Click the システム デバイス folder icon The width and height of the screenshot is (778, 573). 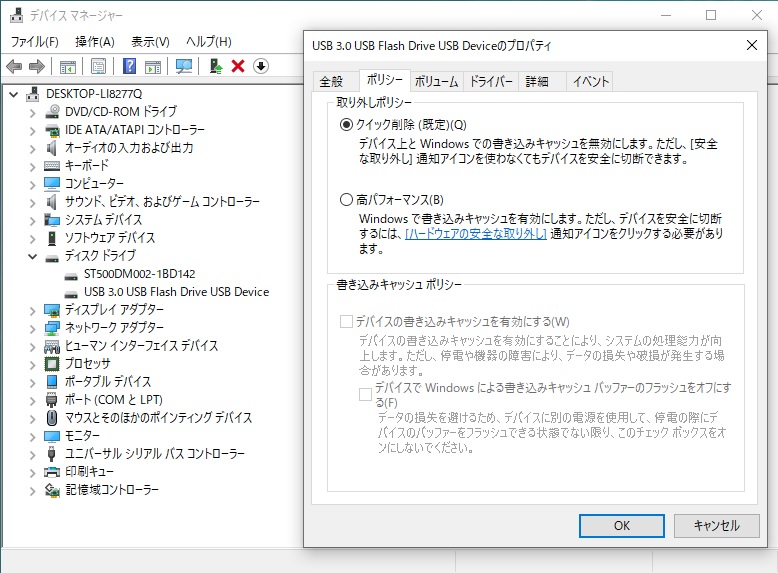click(52, 220)
